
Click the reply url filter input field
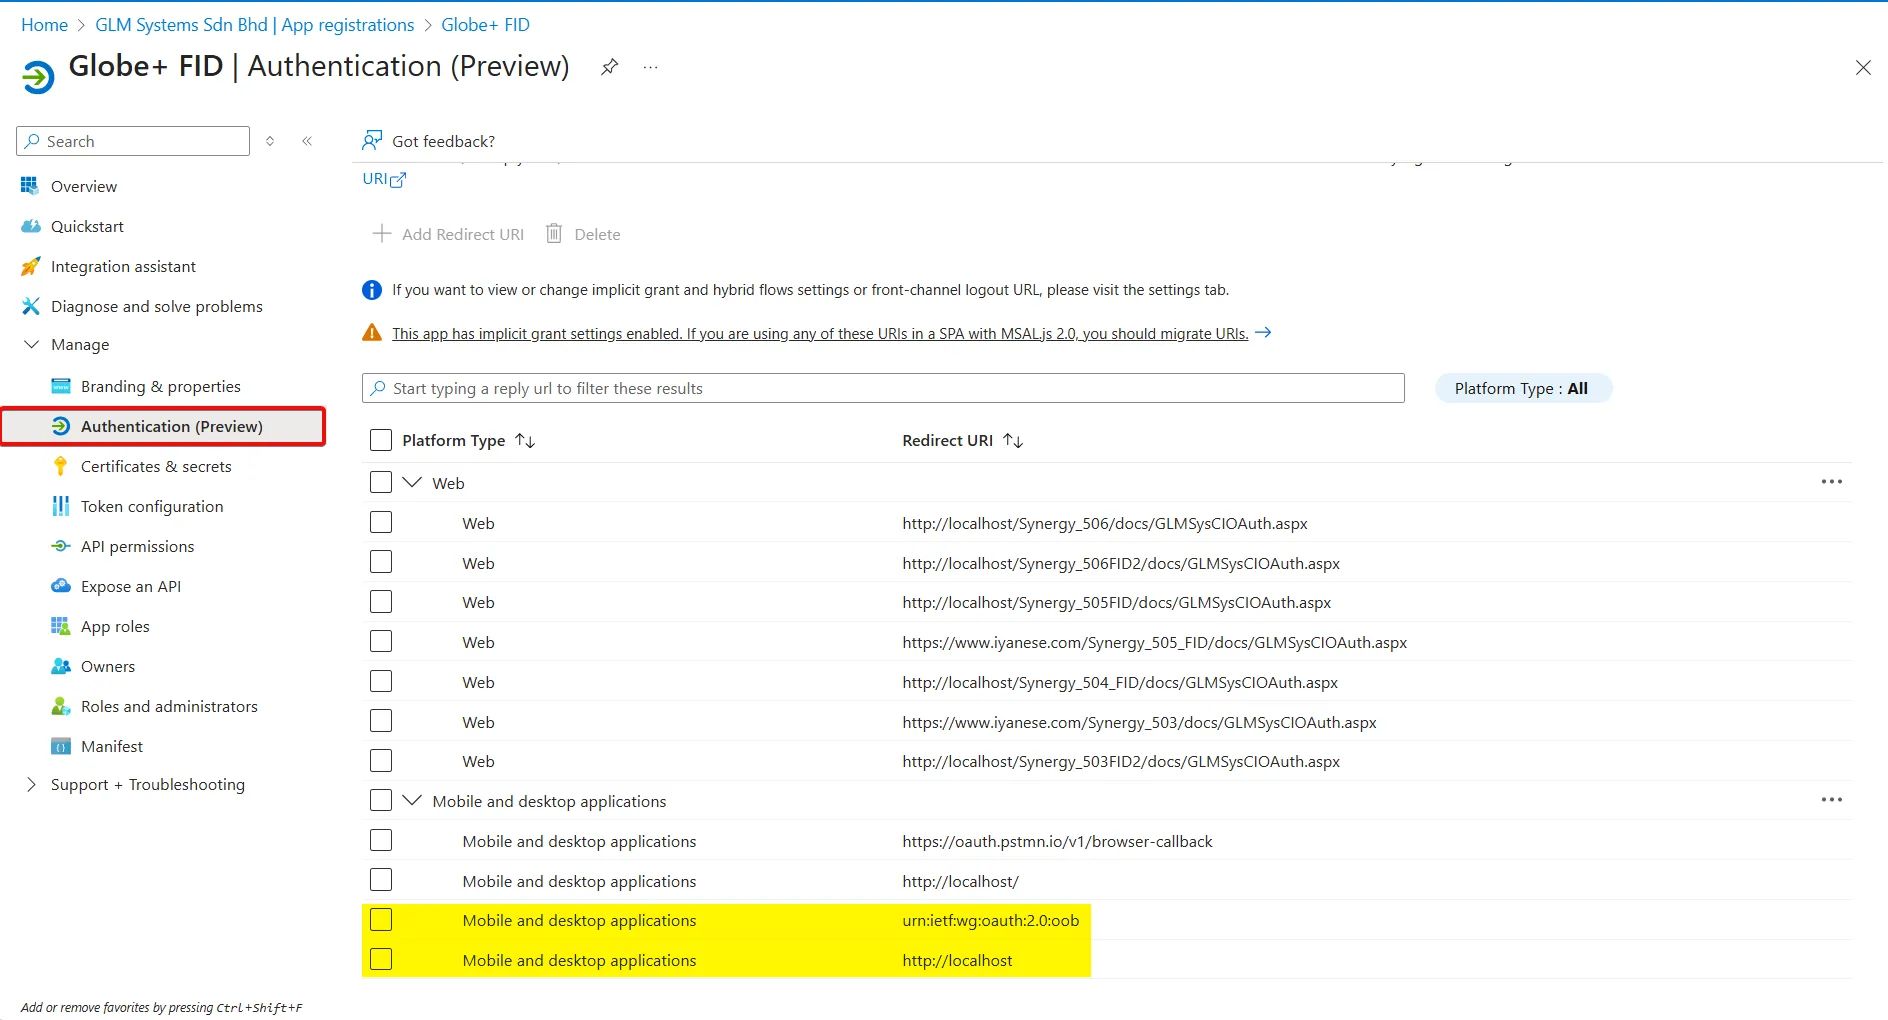[x=883, y=389]
